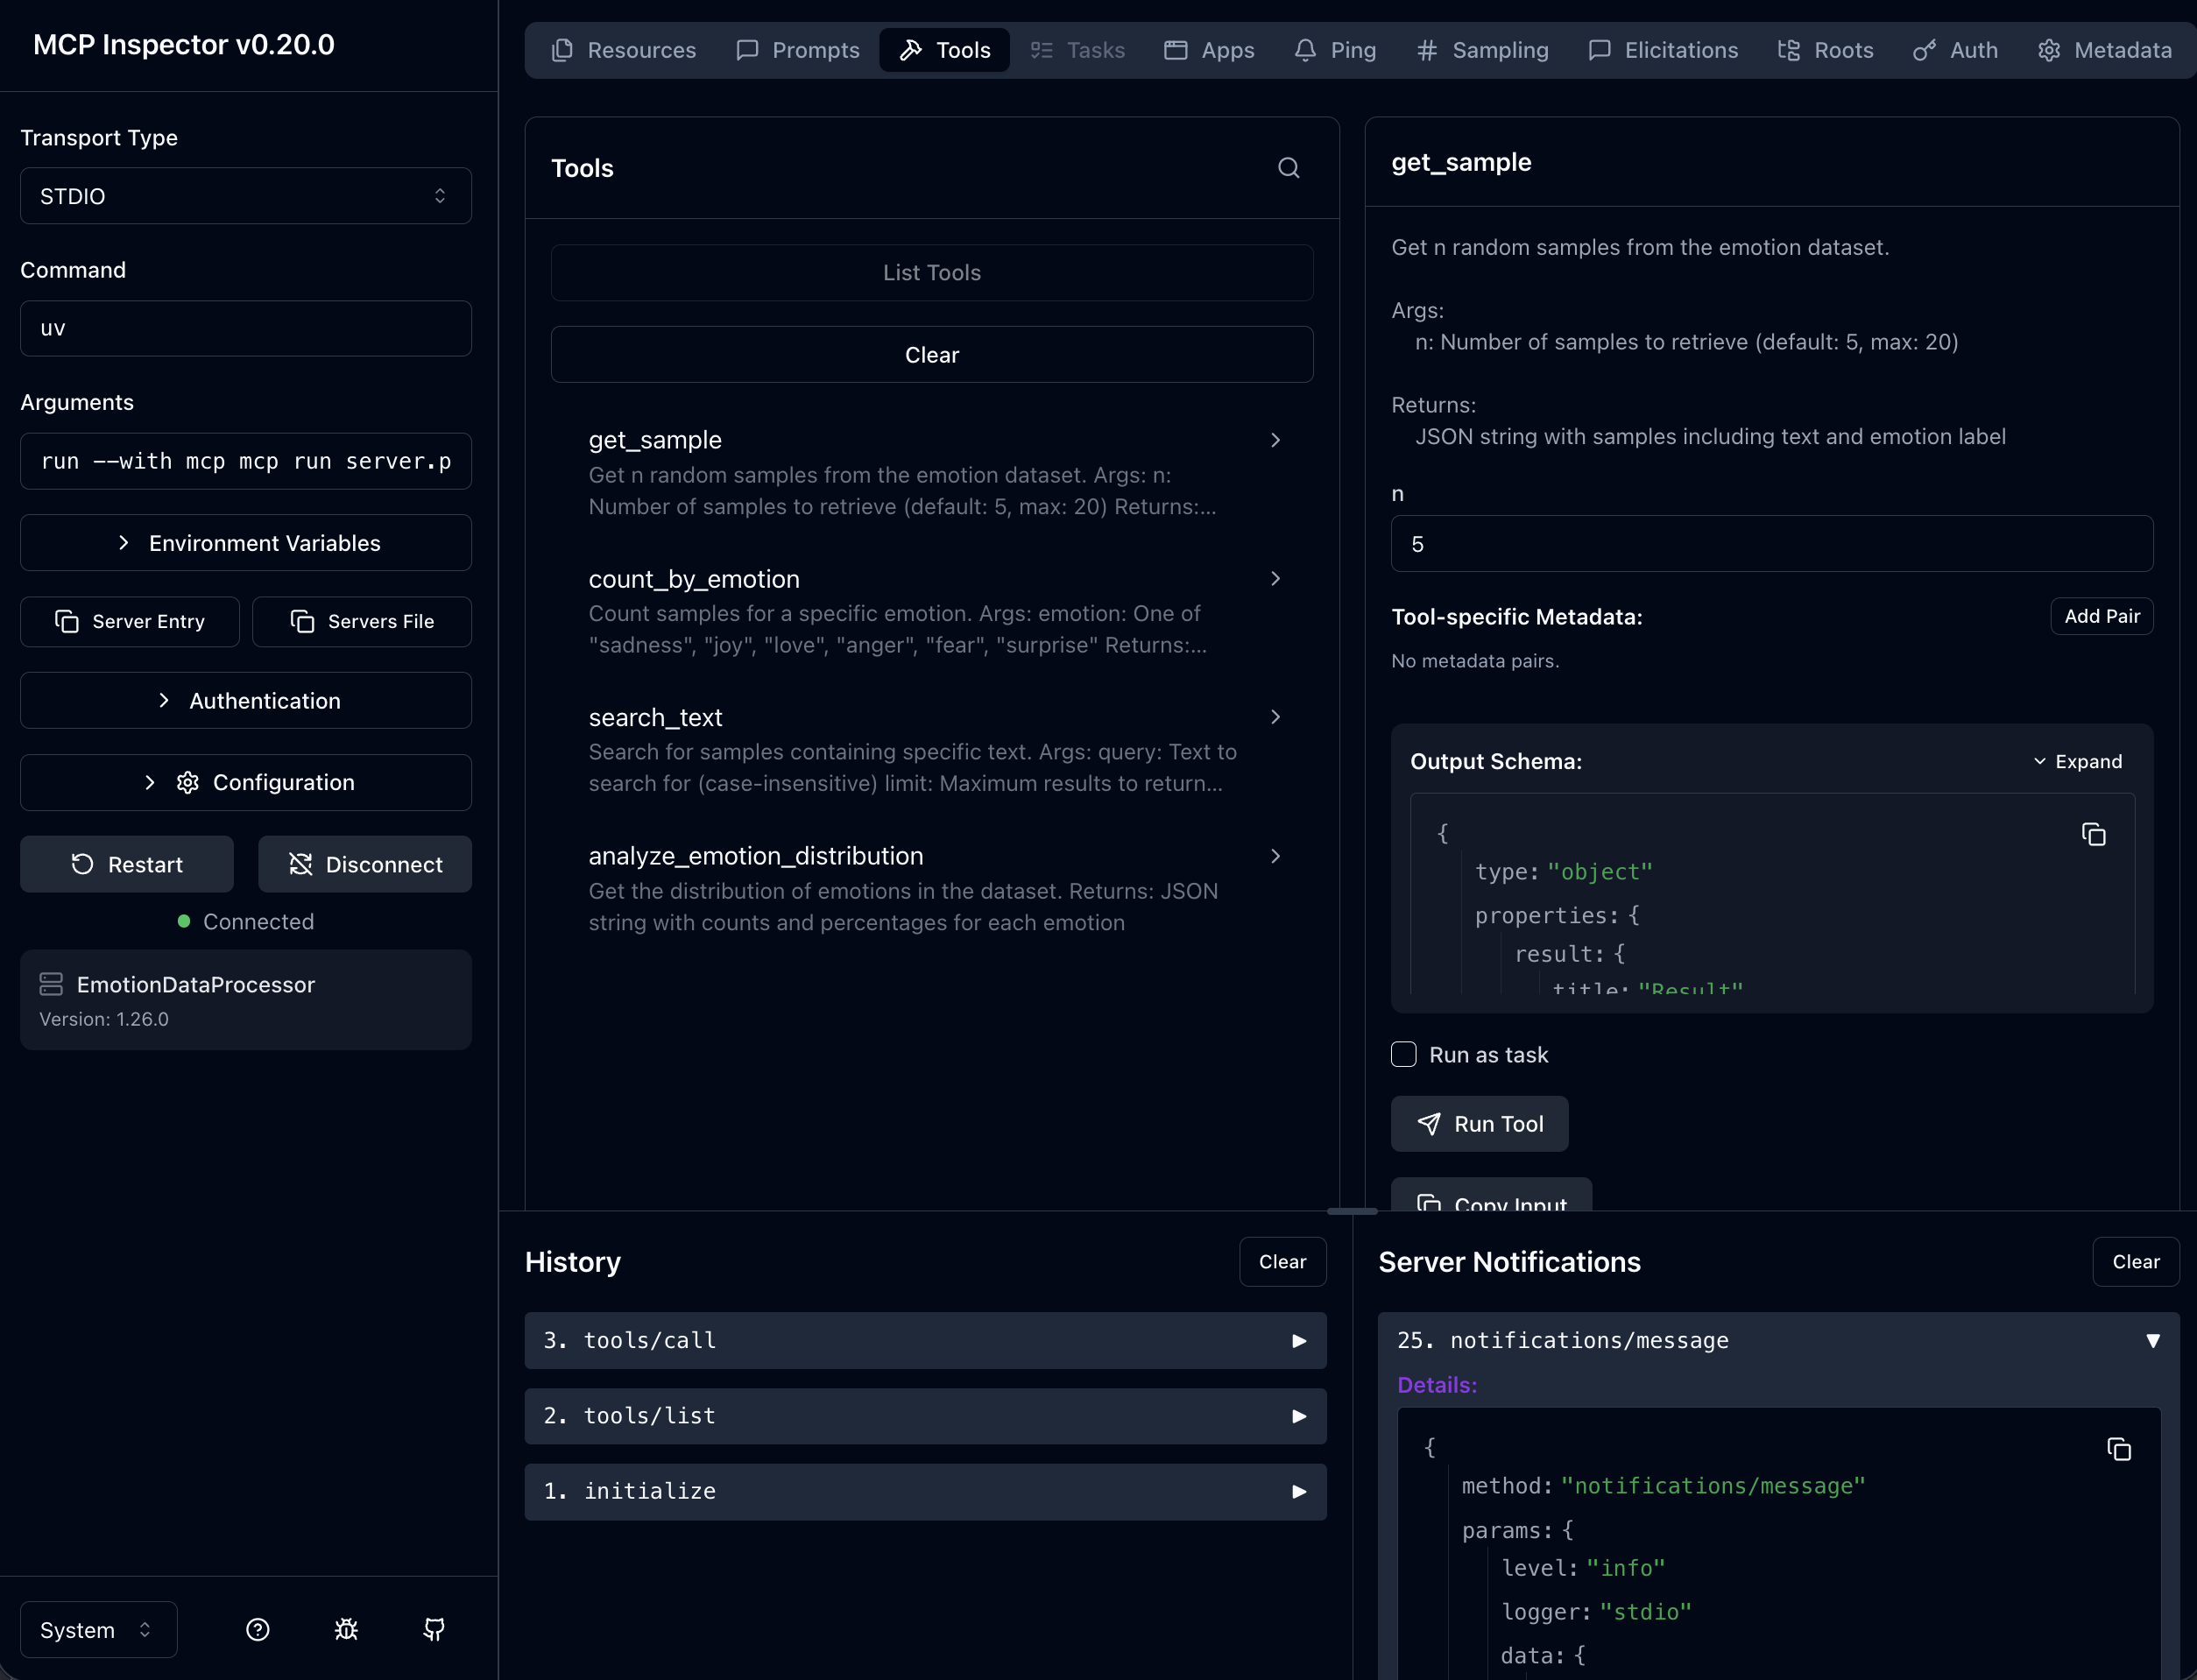Copy the Output Schema JSON
The image size is (2197, 1680).
[x=2094, y=834]
